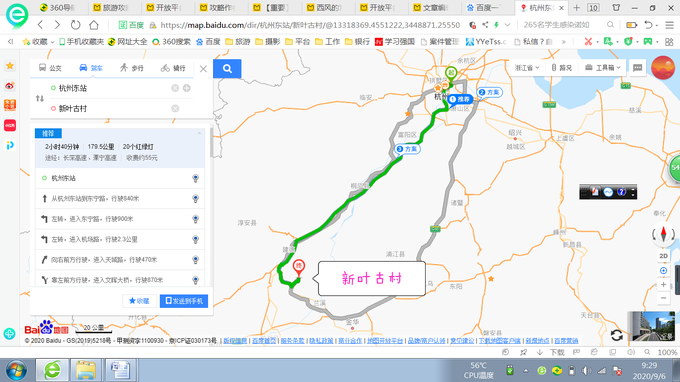680x382 pixels.
Task: Zoom in the map with plus button
Action: coord(663,285)
